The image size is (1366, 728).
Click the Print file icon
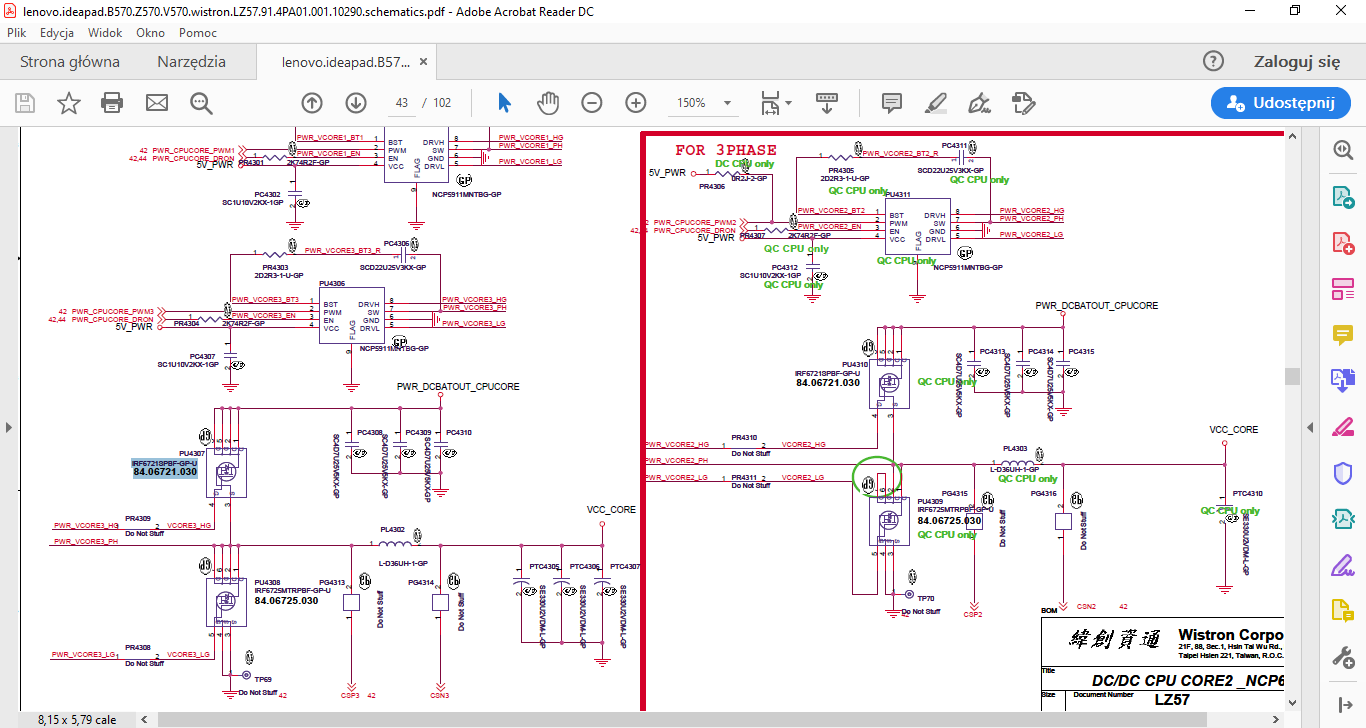tap(112, 103)
